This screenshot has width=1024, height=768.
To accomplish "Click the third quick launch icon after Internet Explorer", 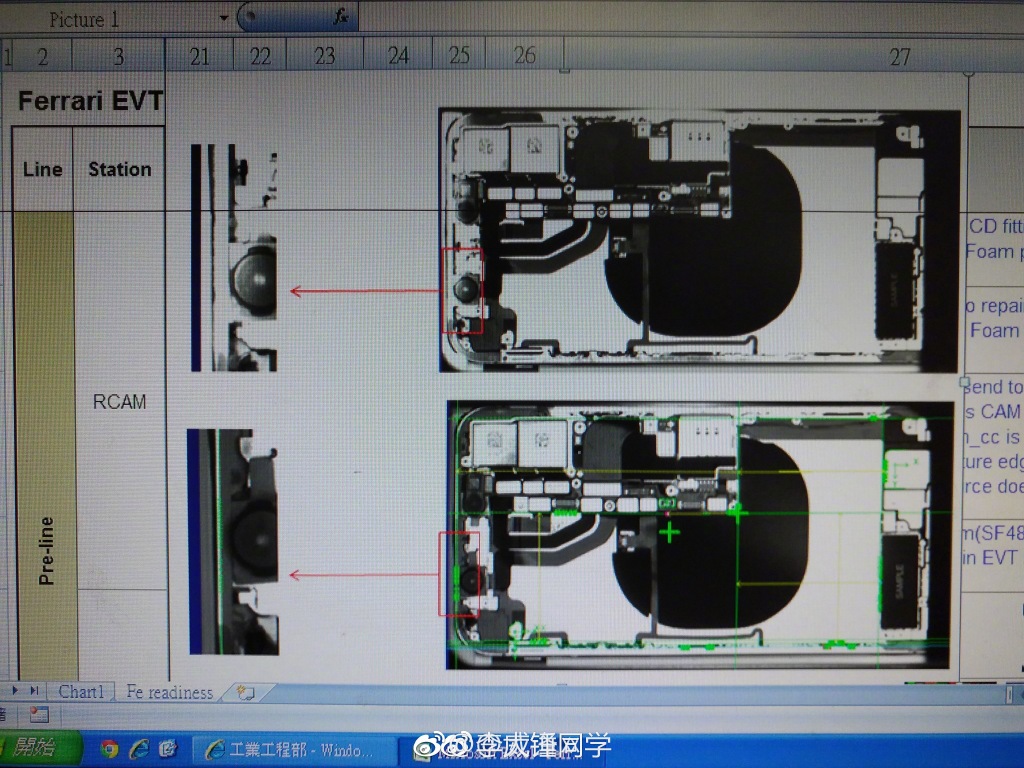I will [168, 748].
